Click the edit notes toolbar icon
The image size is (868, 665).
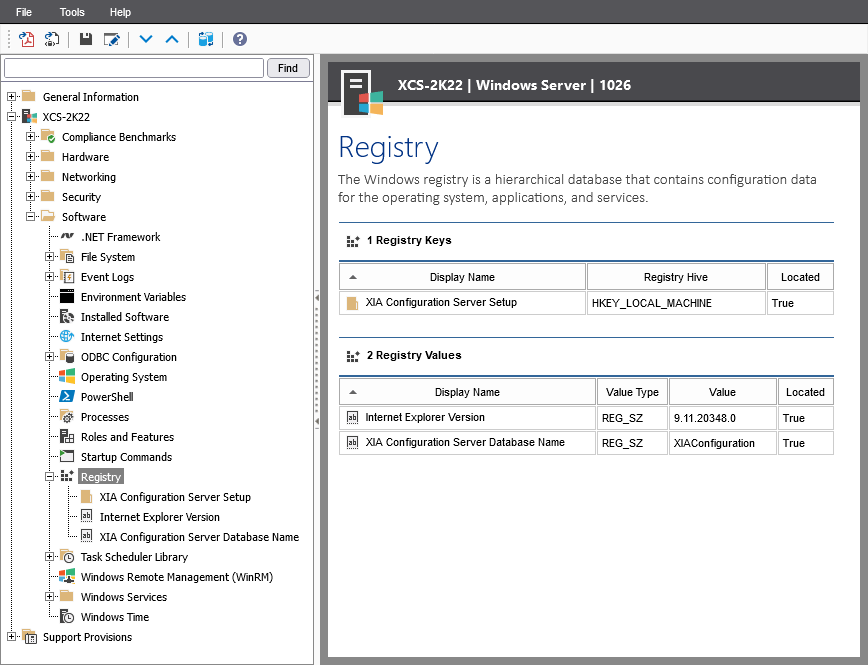tap(112, 39)
